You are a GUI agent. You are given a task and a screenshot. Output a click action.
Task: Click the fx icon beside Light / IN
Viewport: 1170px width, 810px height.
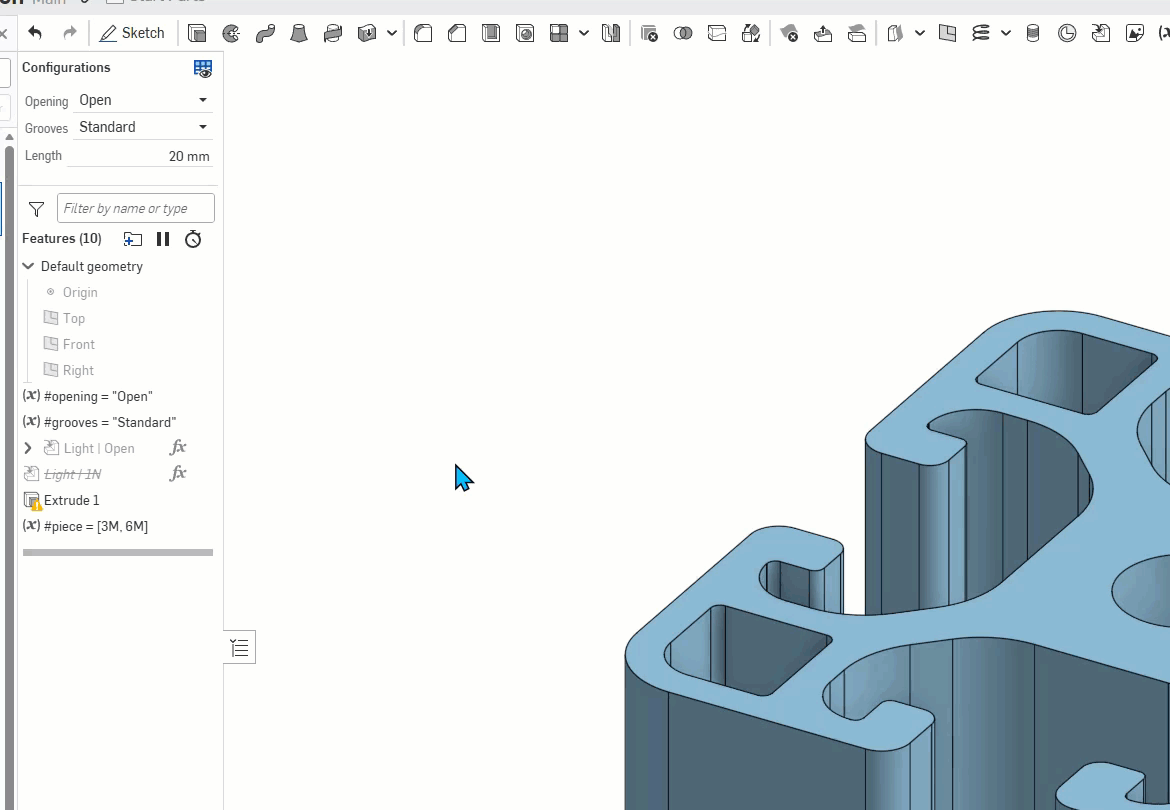(178, 474)
